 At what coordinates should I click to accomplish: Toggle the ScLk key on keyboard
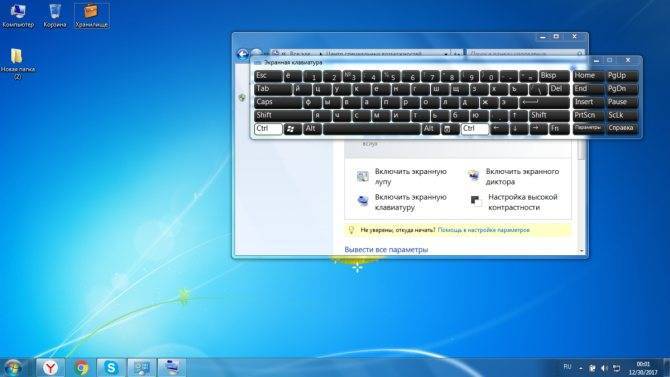pos(622,115)
